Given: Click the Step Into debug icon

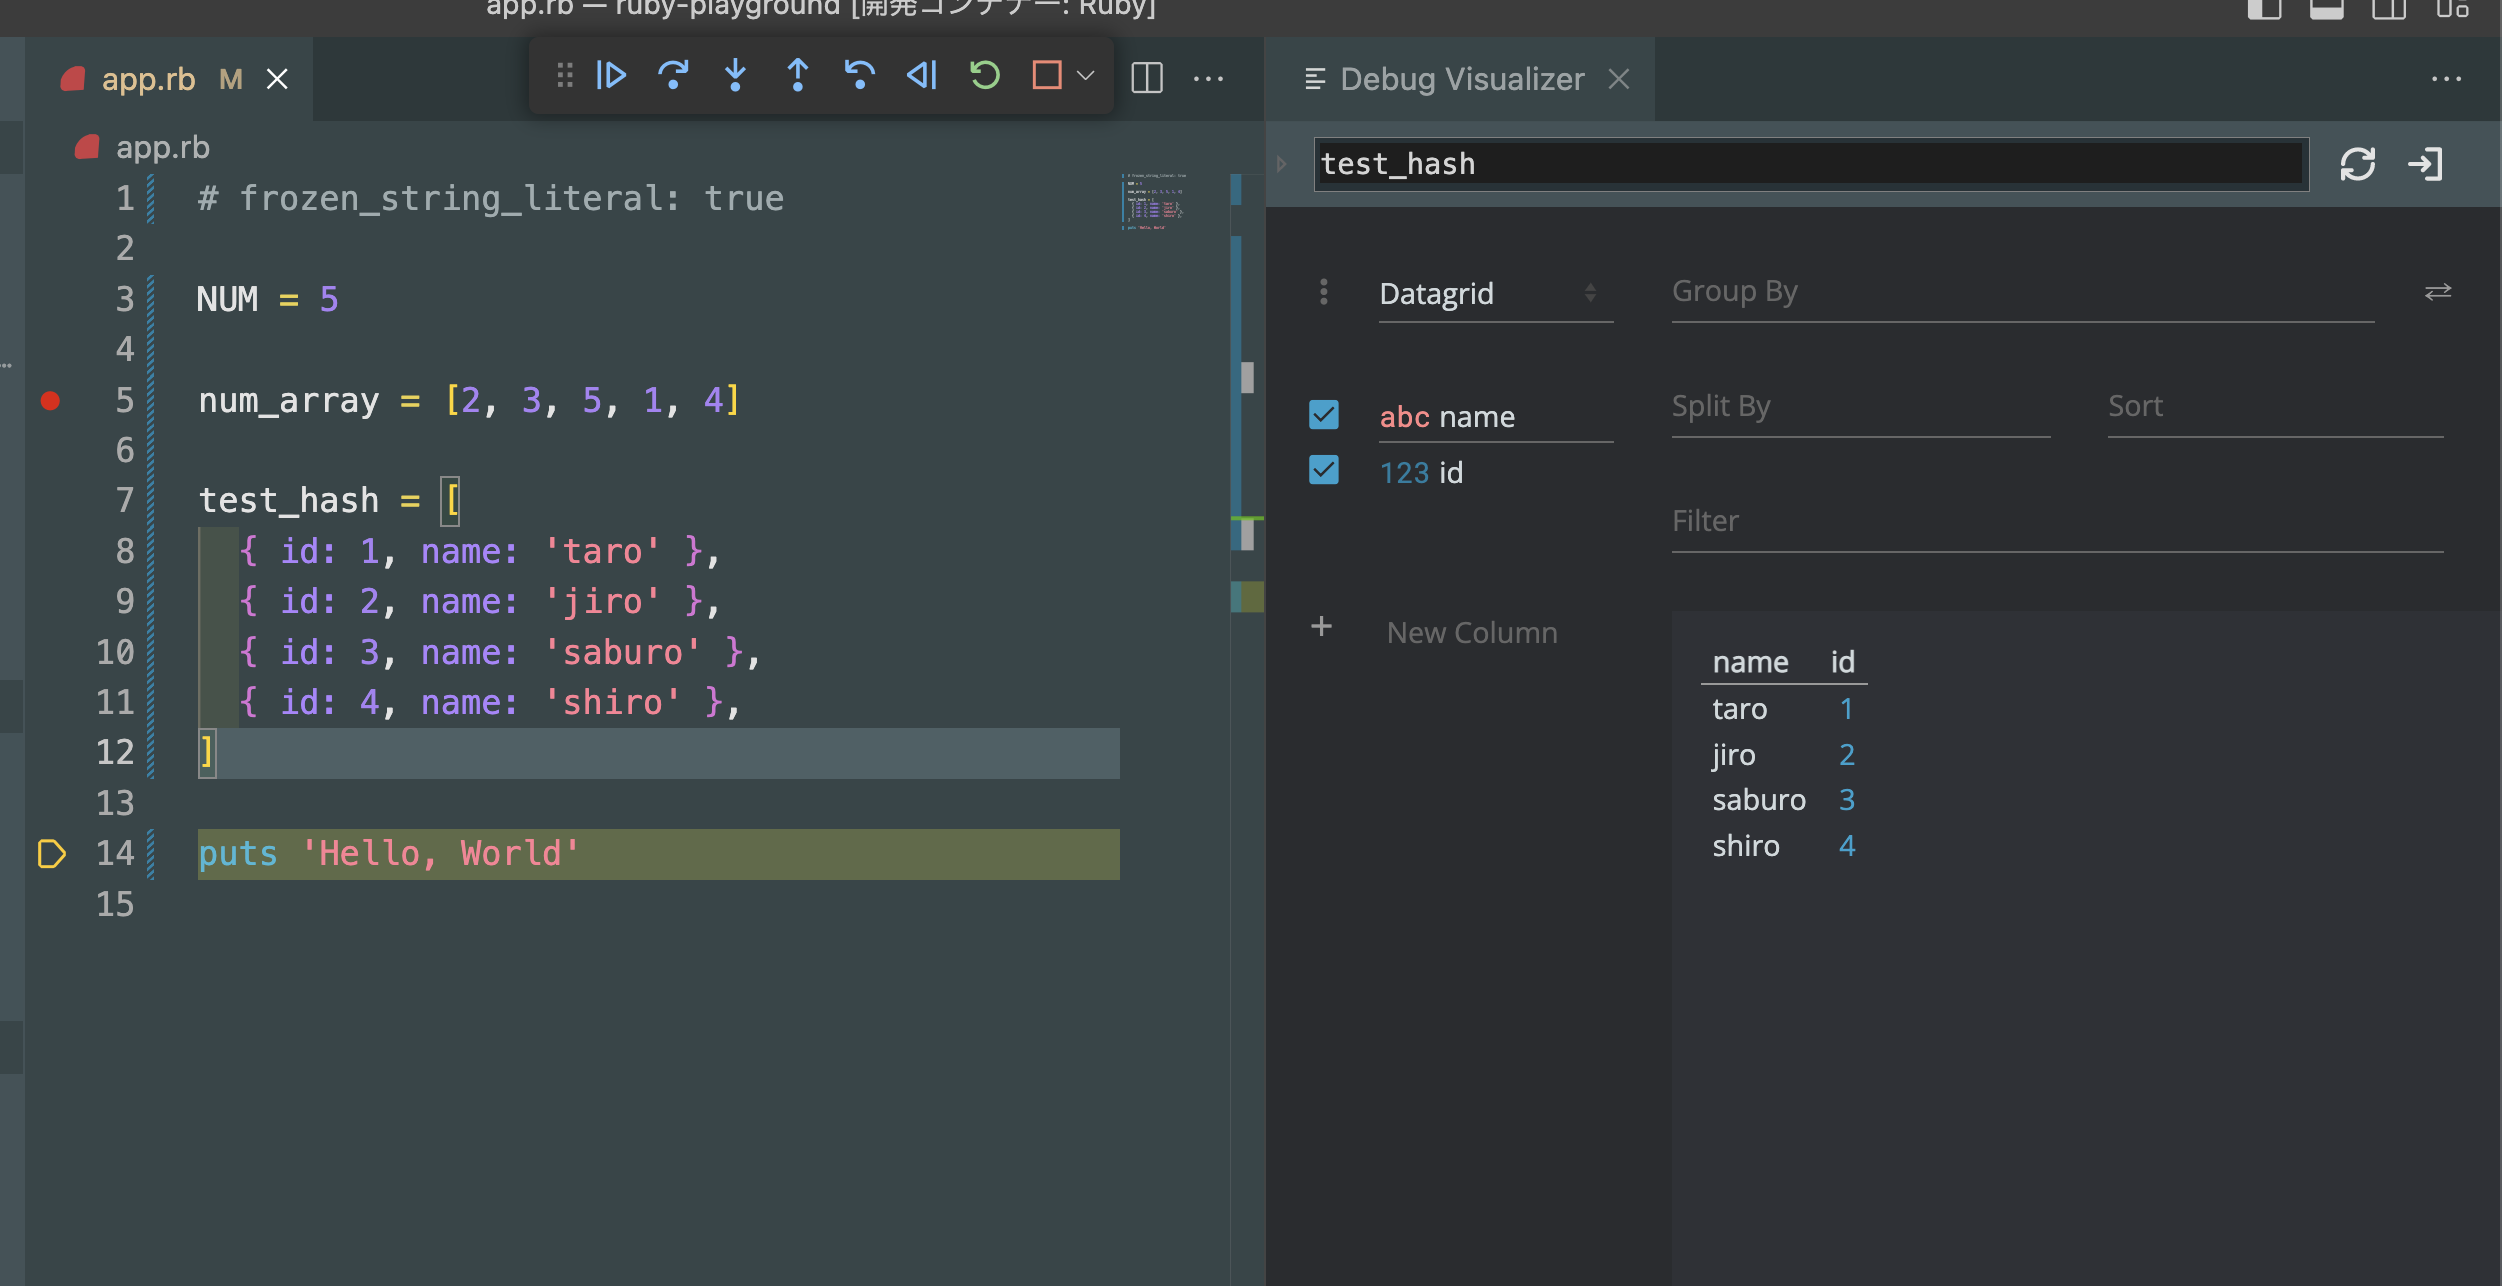Looking at the screenshot, I should 735,76.
